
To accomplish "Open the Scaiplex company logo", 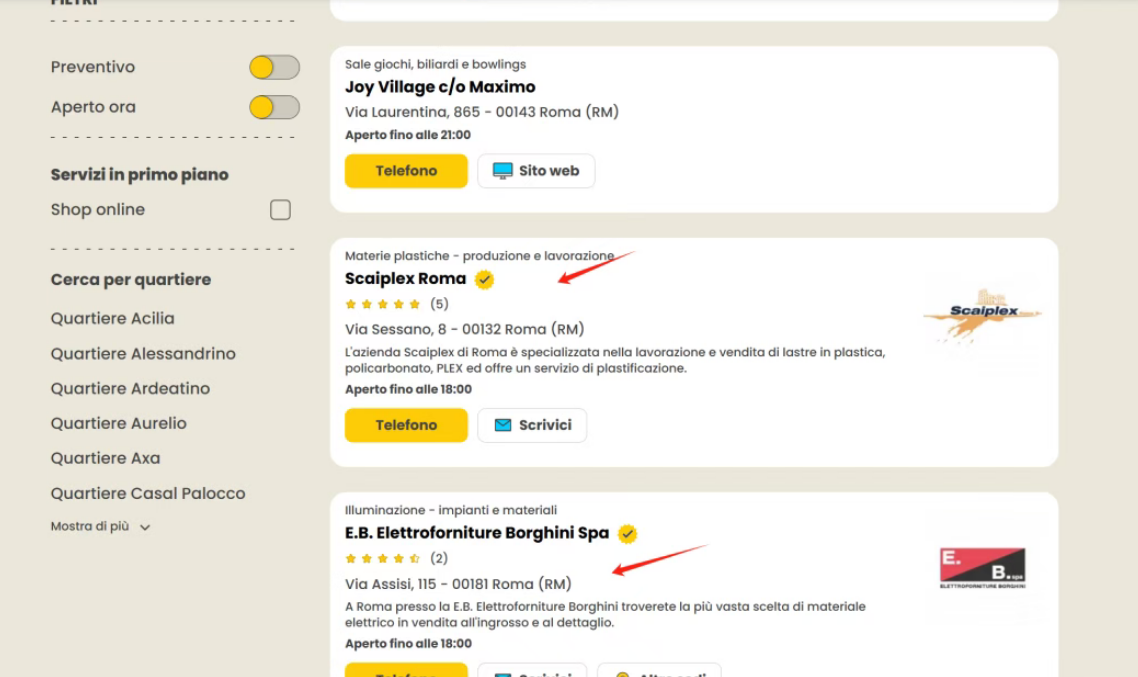I will (x=983, y=315).
